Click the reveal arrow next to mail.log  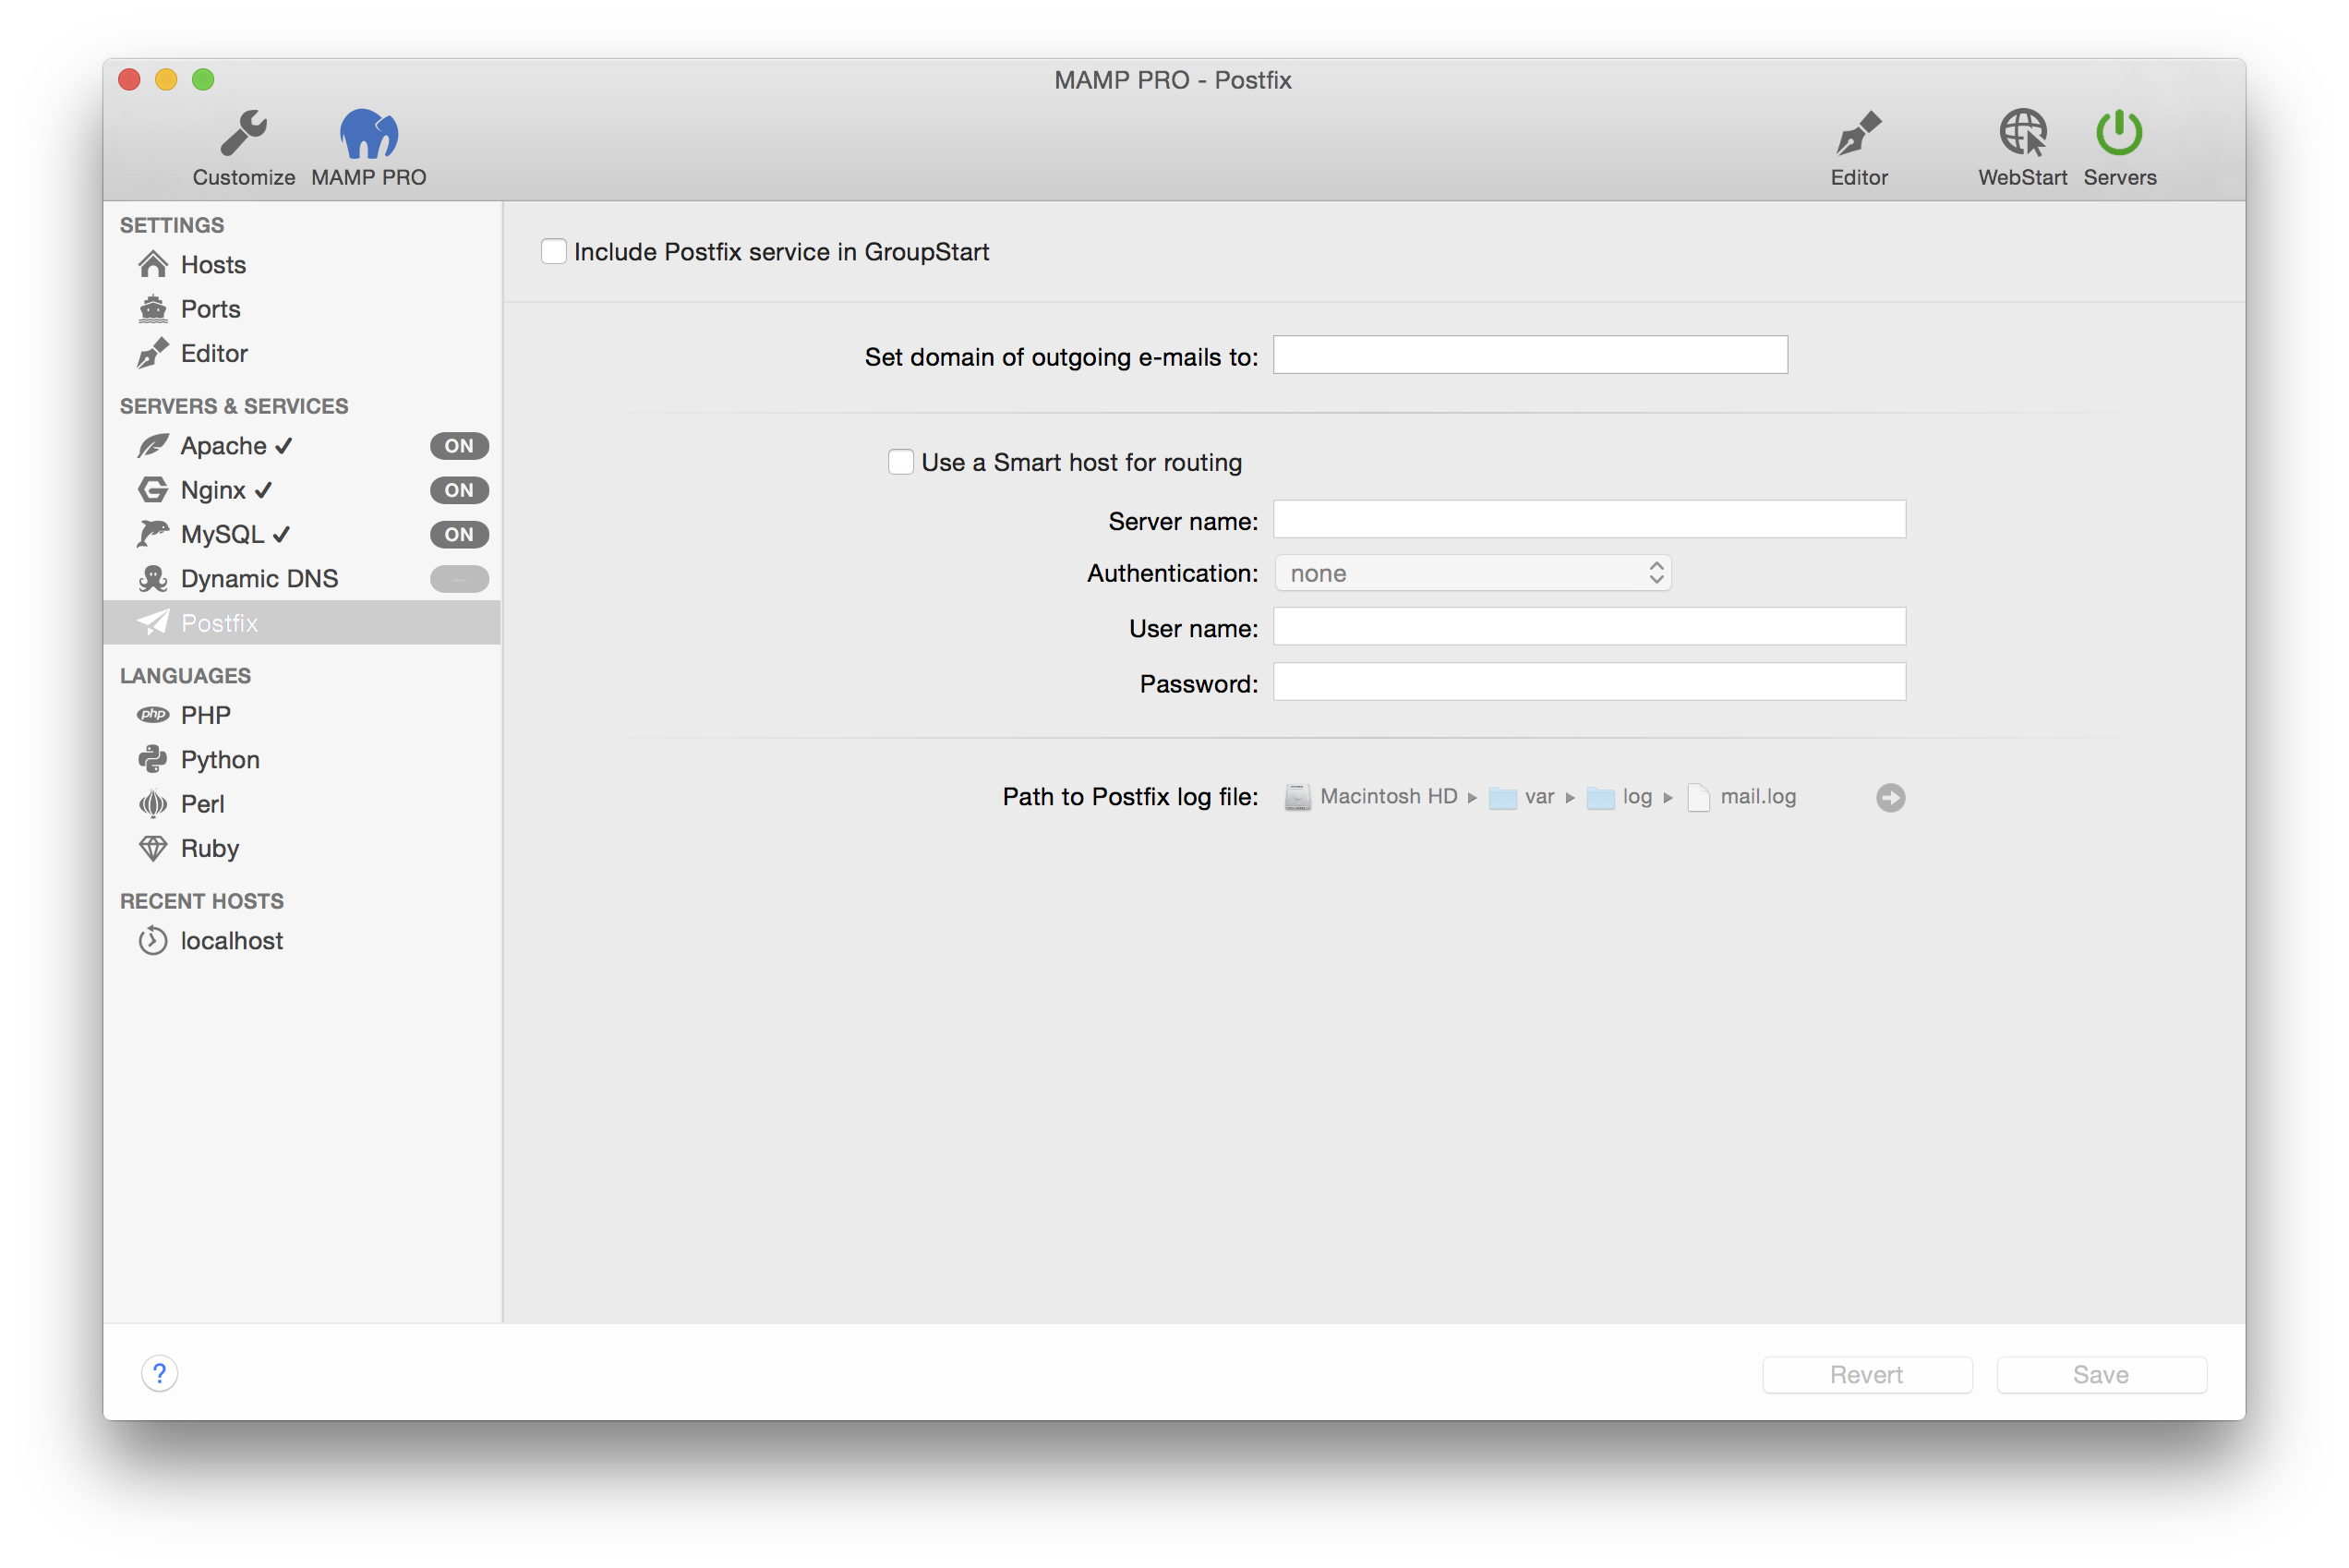[x=1890, y=798]
